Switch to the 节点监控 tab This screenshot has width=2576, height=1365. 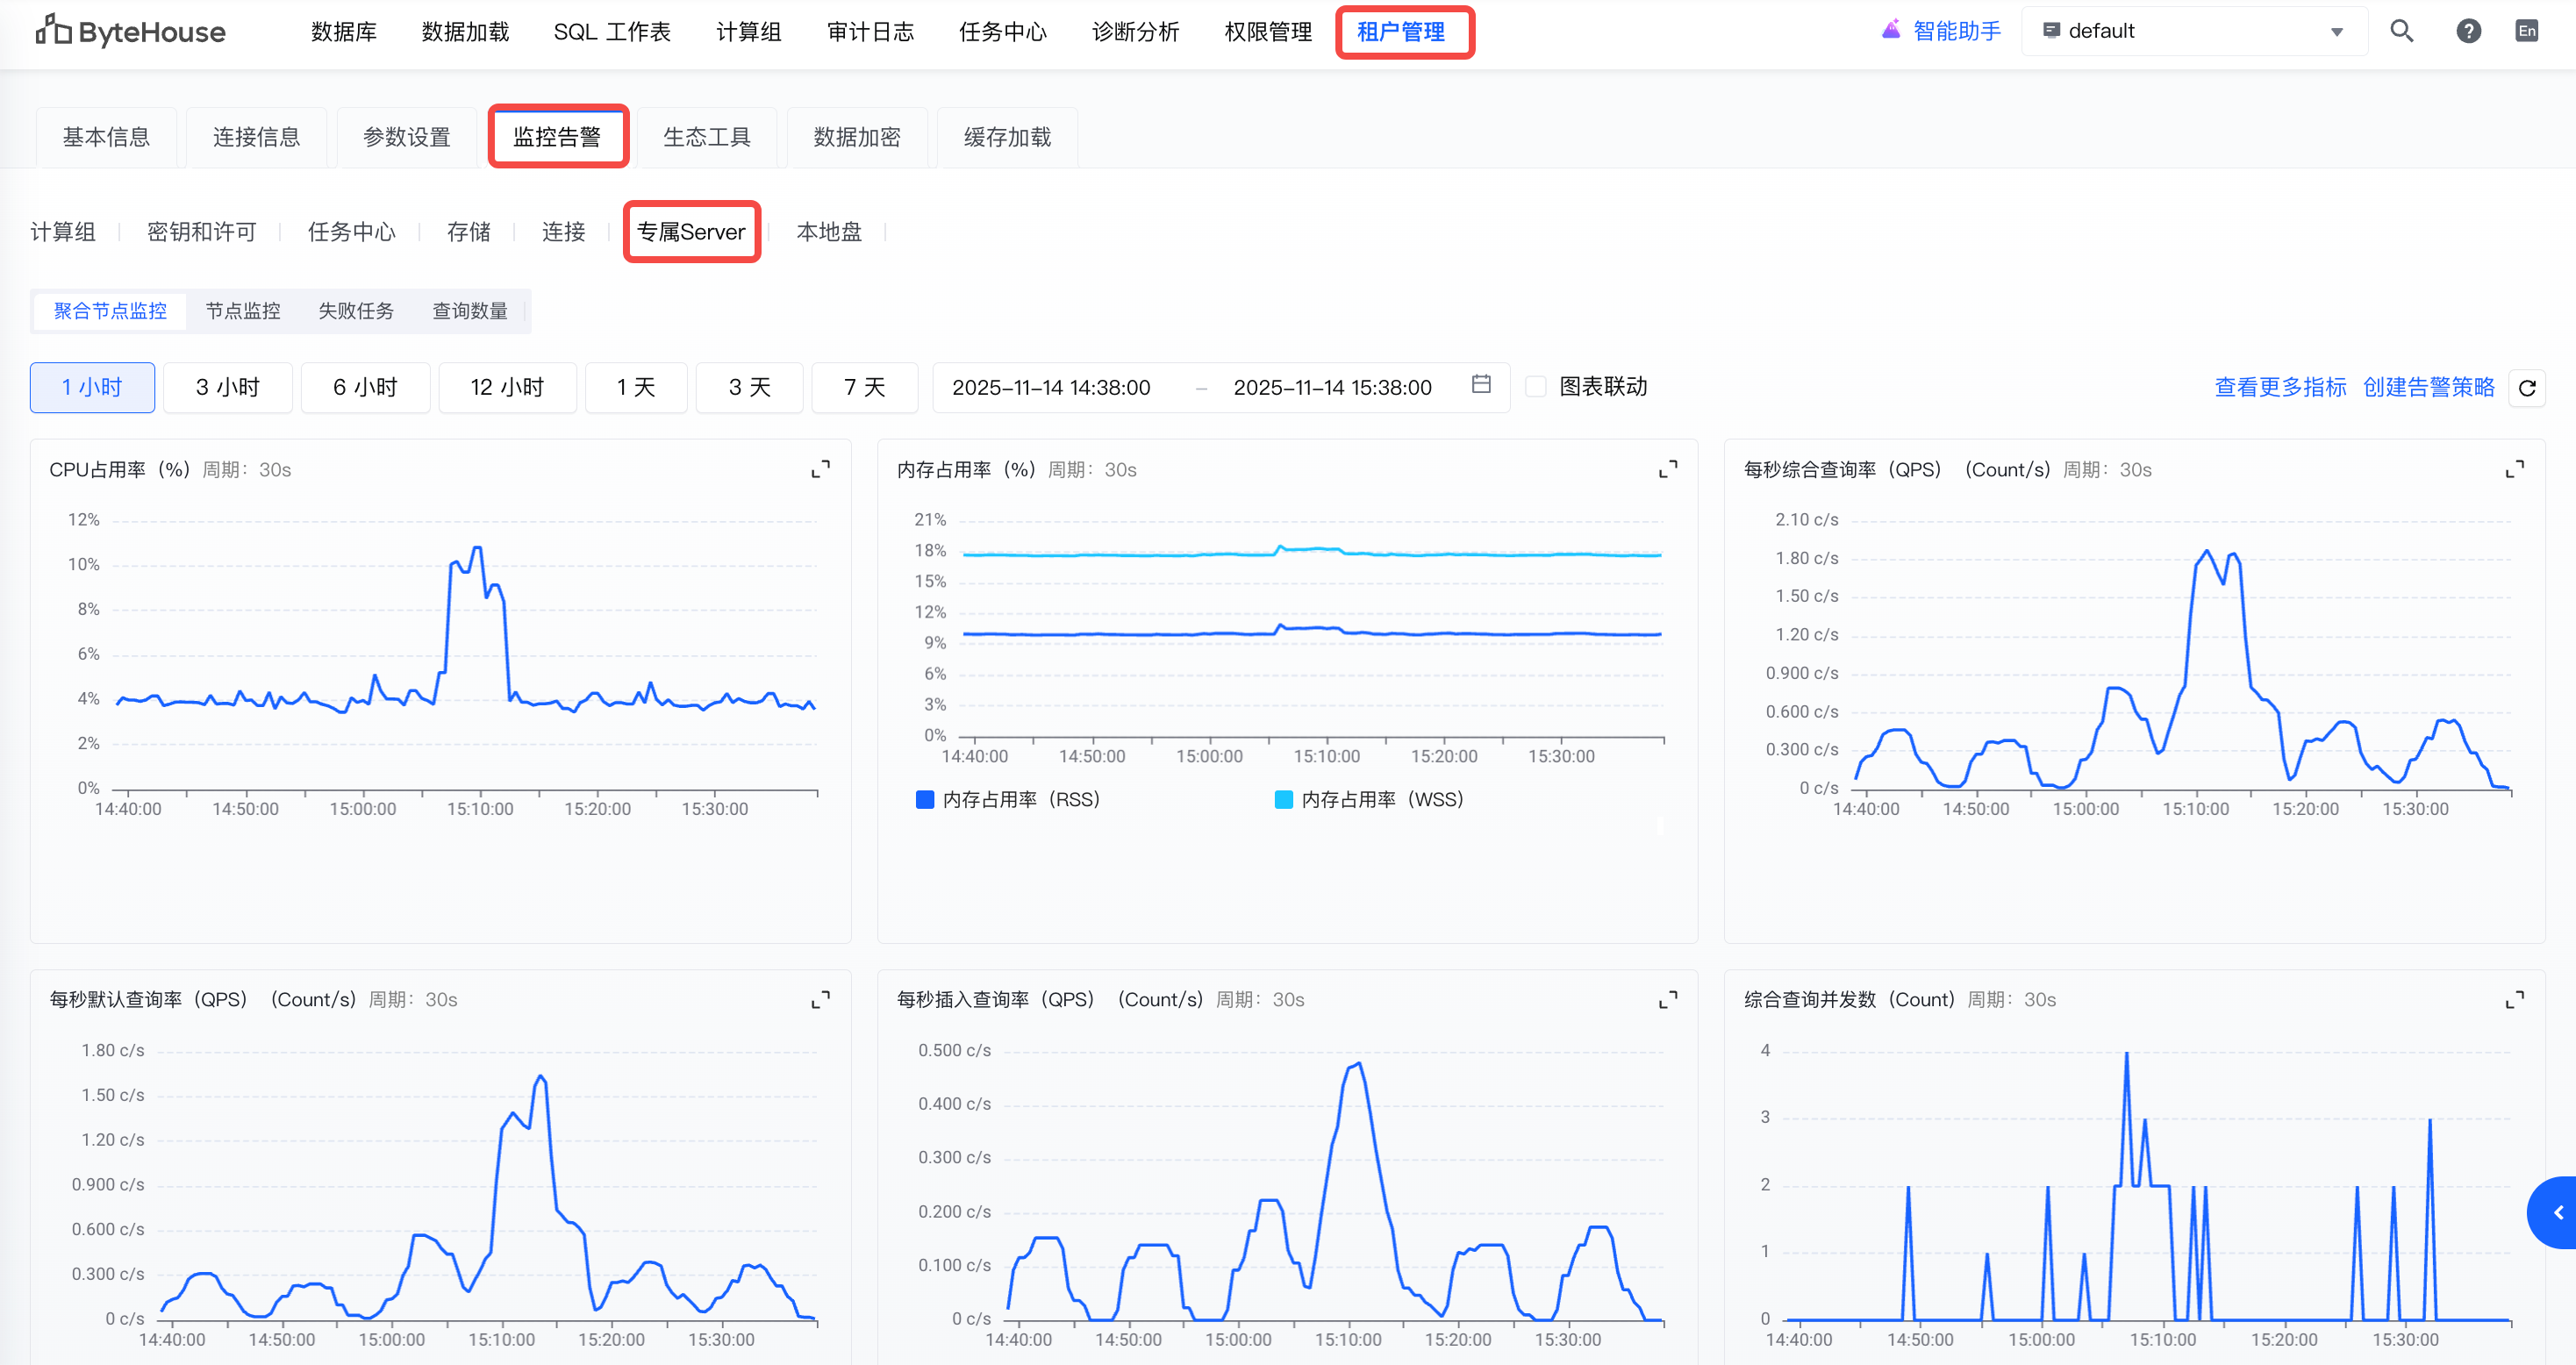243,311
